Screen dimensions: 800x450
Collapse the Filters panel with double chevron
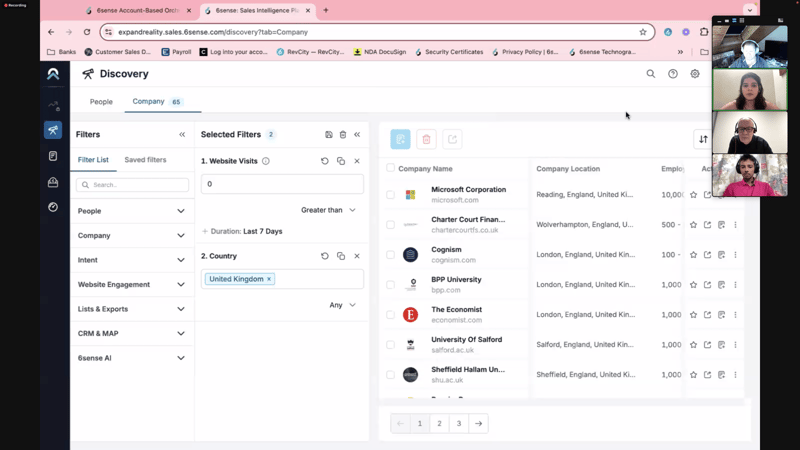(182, 135)
